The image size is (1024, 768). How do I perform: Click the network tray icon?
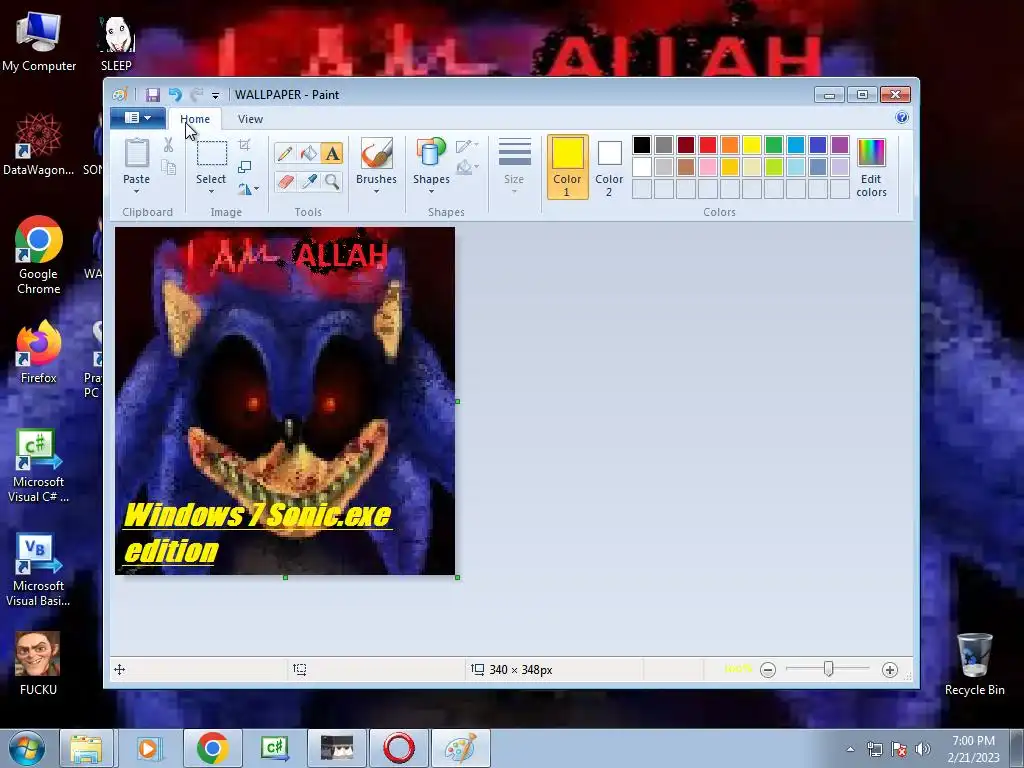point(874,749)
